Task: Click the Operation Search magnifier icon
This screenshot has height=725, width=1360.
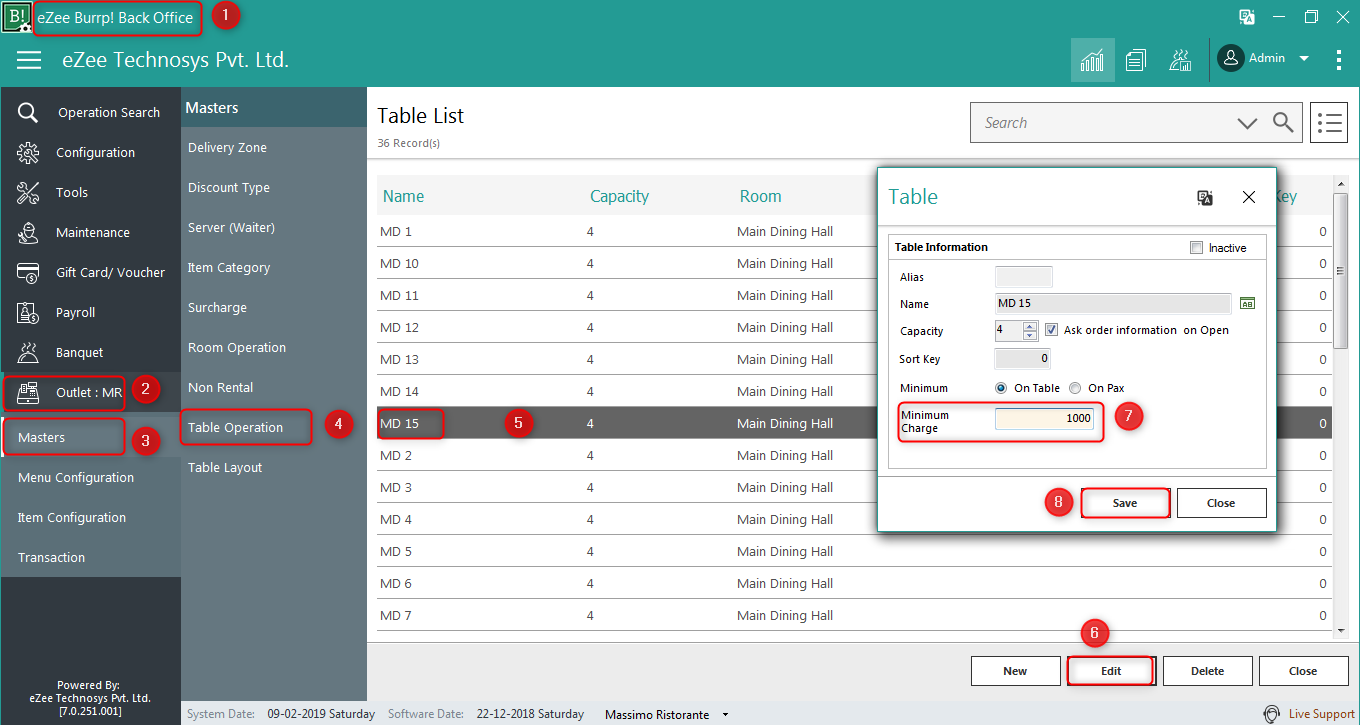Action: tap(28, 112)
